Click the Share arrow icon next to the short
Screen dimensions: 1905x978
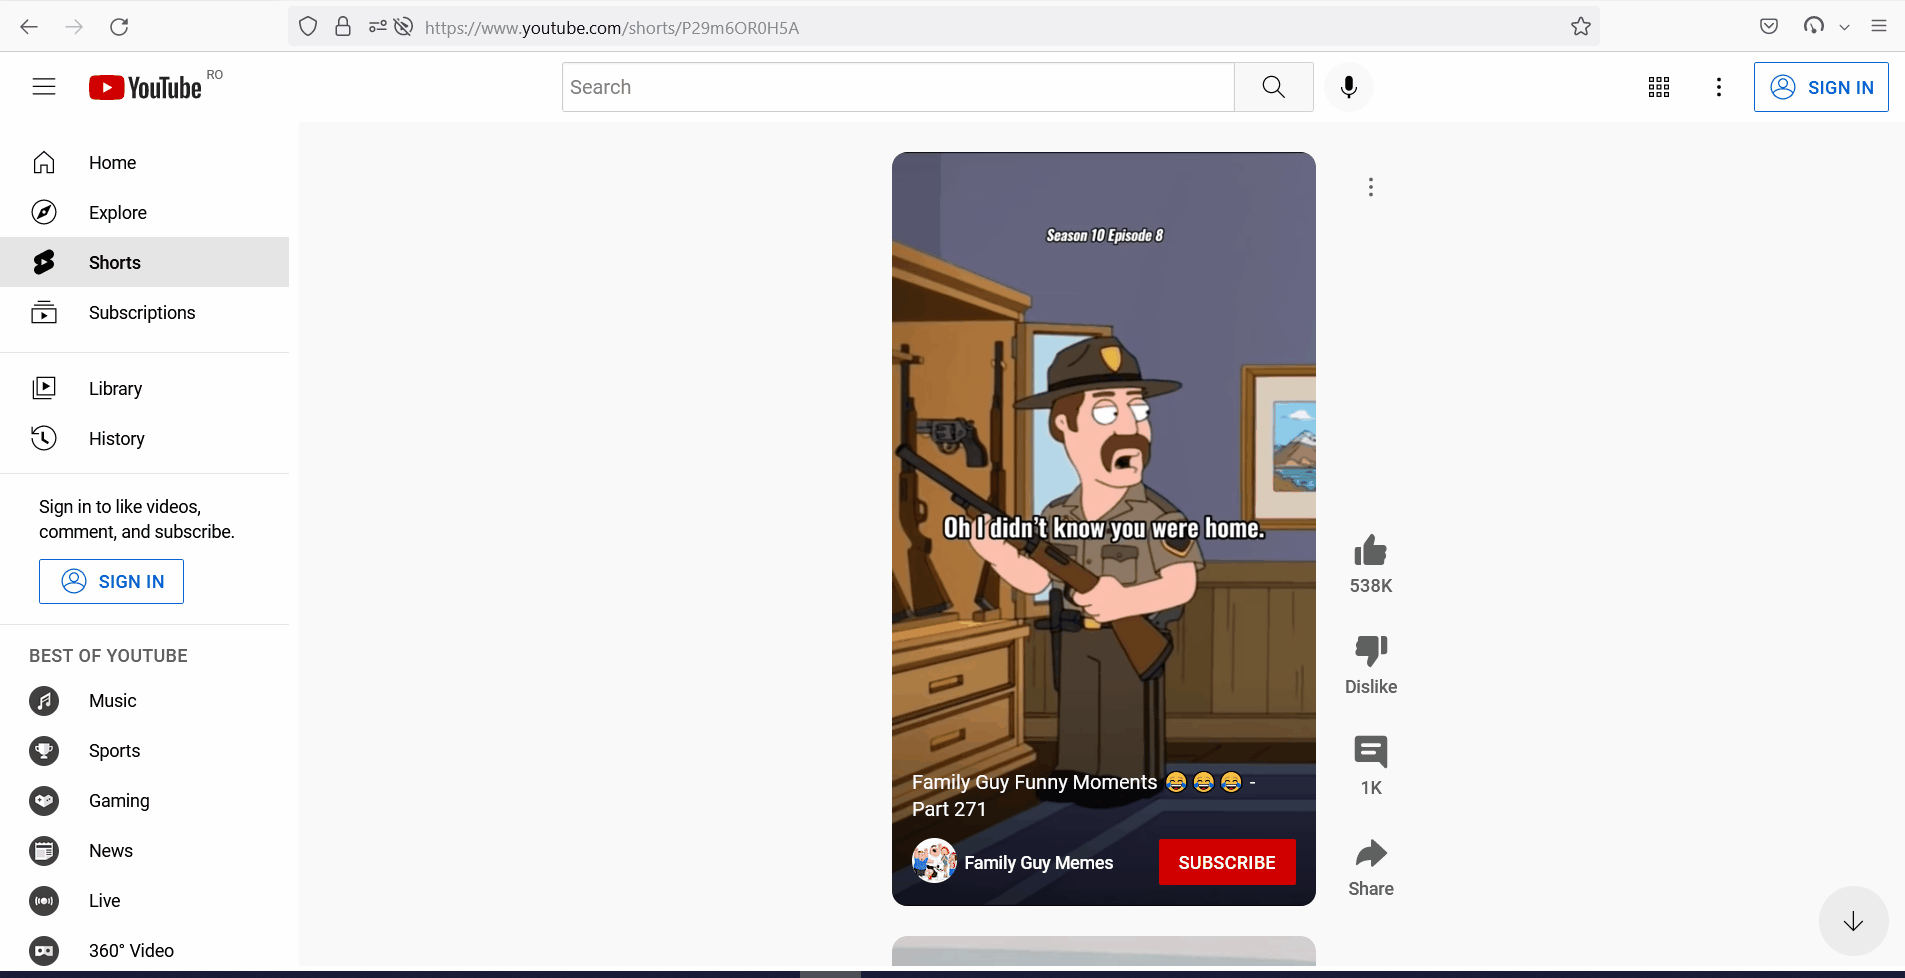1370,855
